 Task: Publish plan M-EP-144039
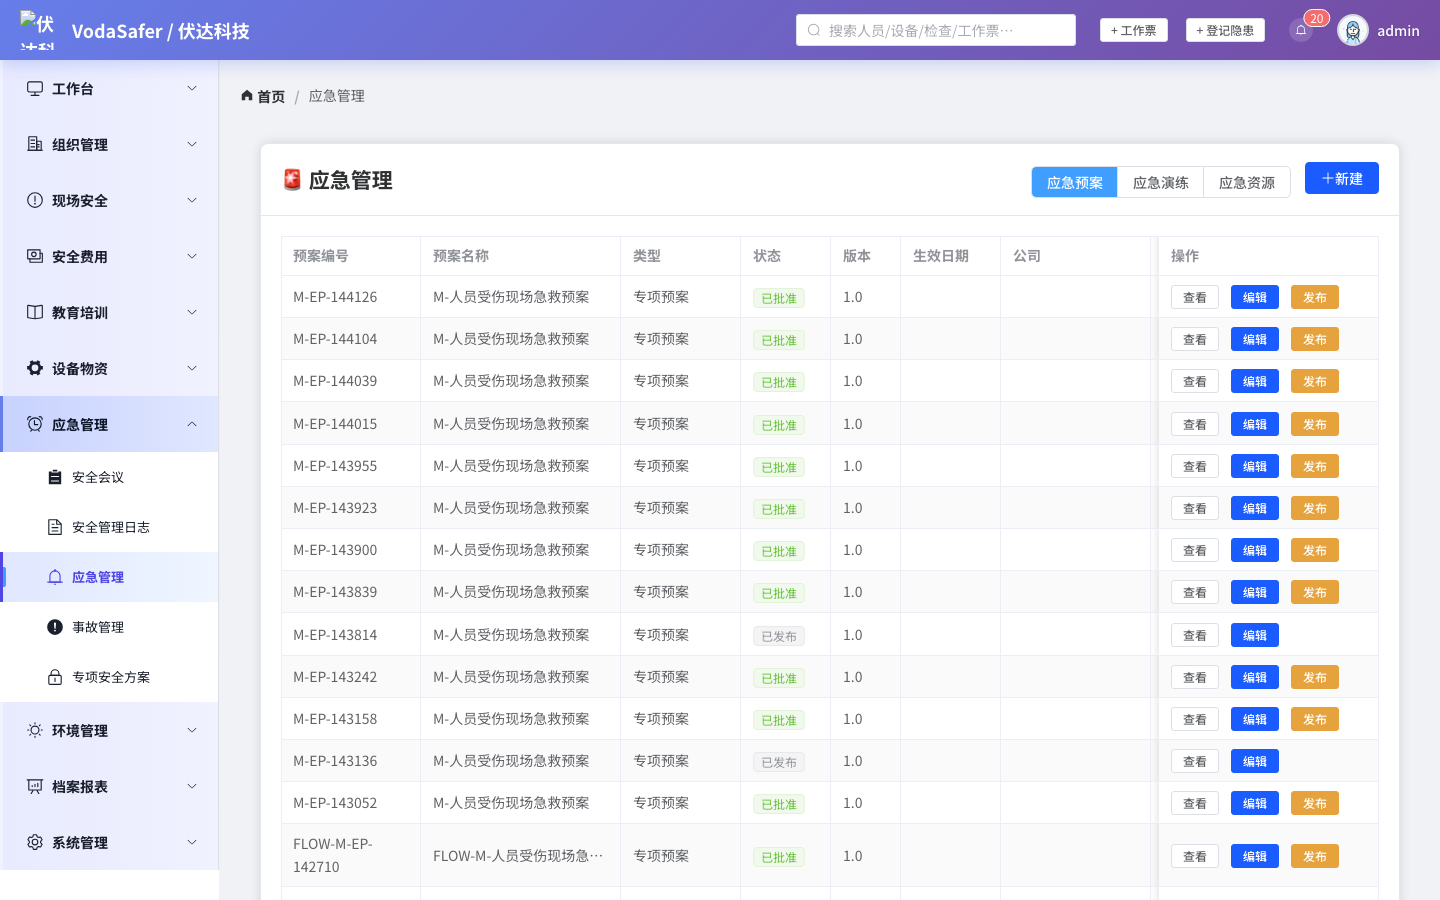[1315, 381]
